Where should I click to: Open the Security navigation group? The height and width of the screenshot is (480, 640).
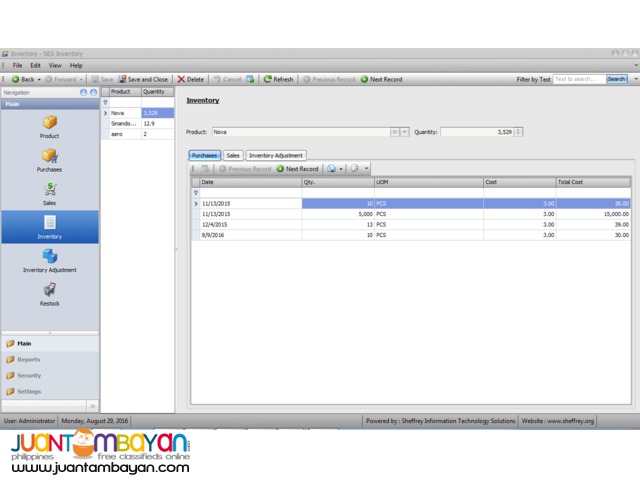50,376
